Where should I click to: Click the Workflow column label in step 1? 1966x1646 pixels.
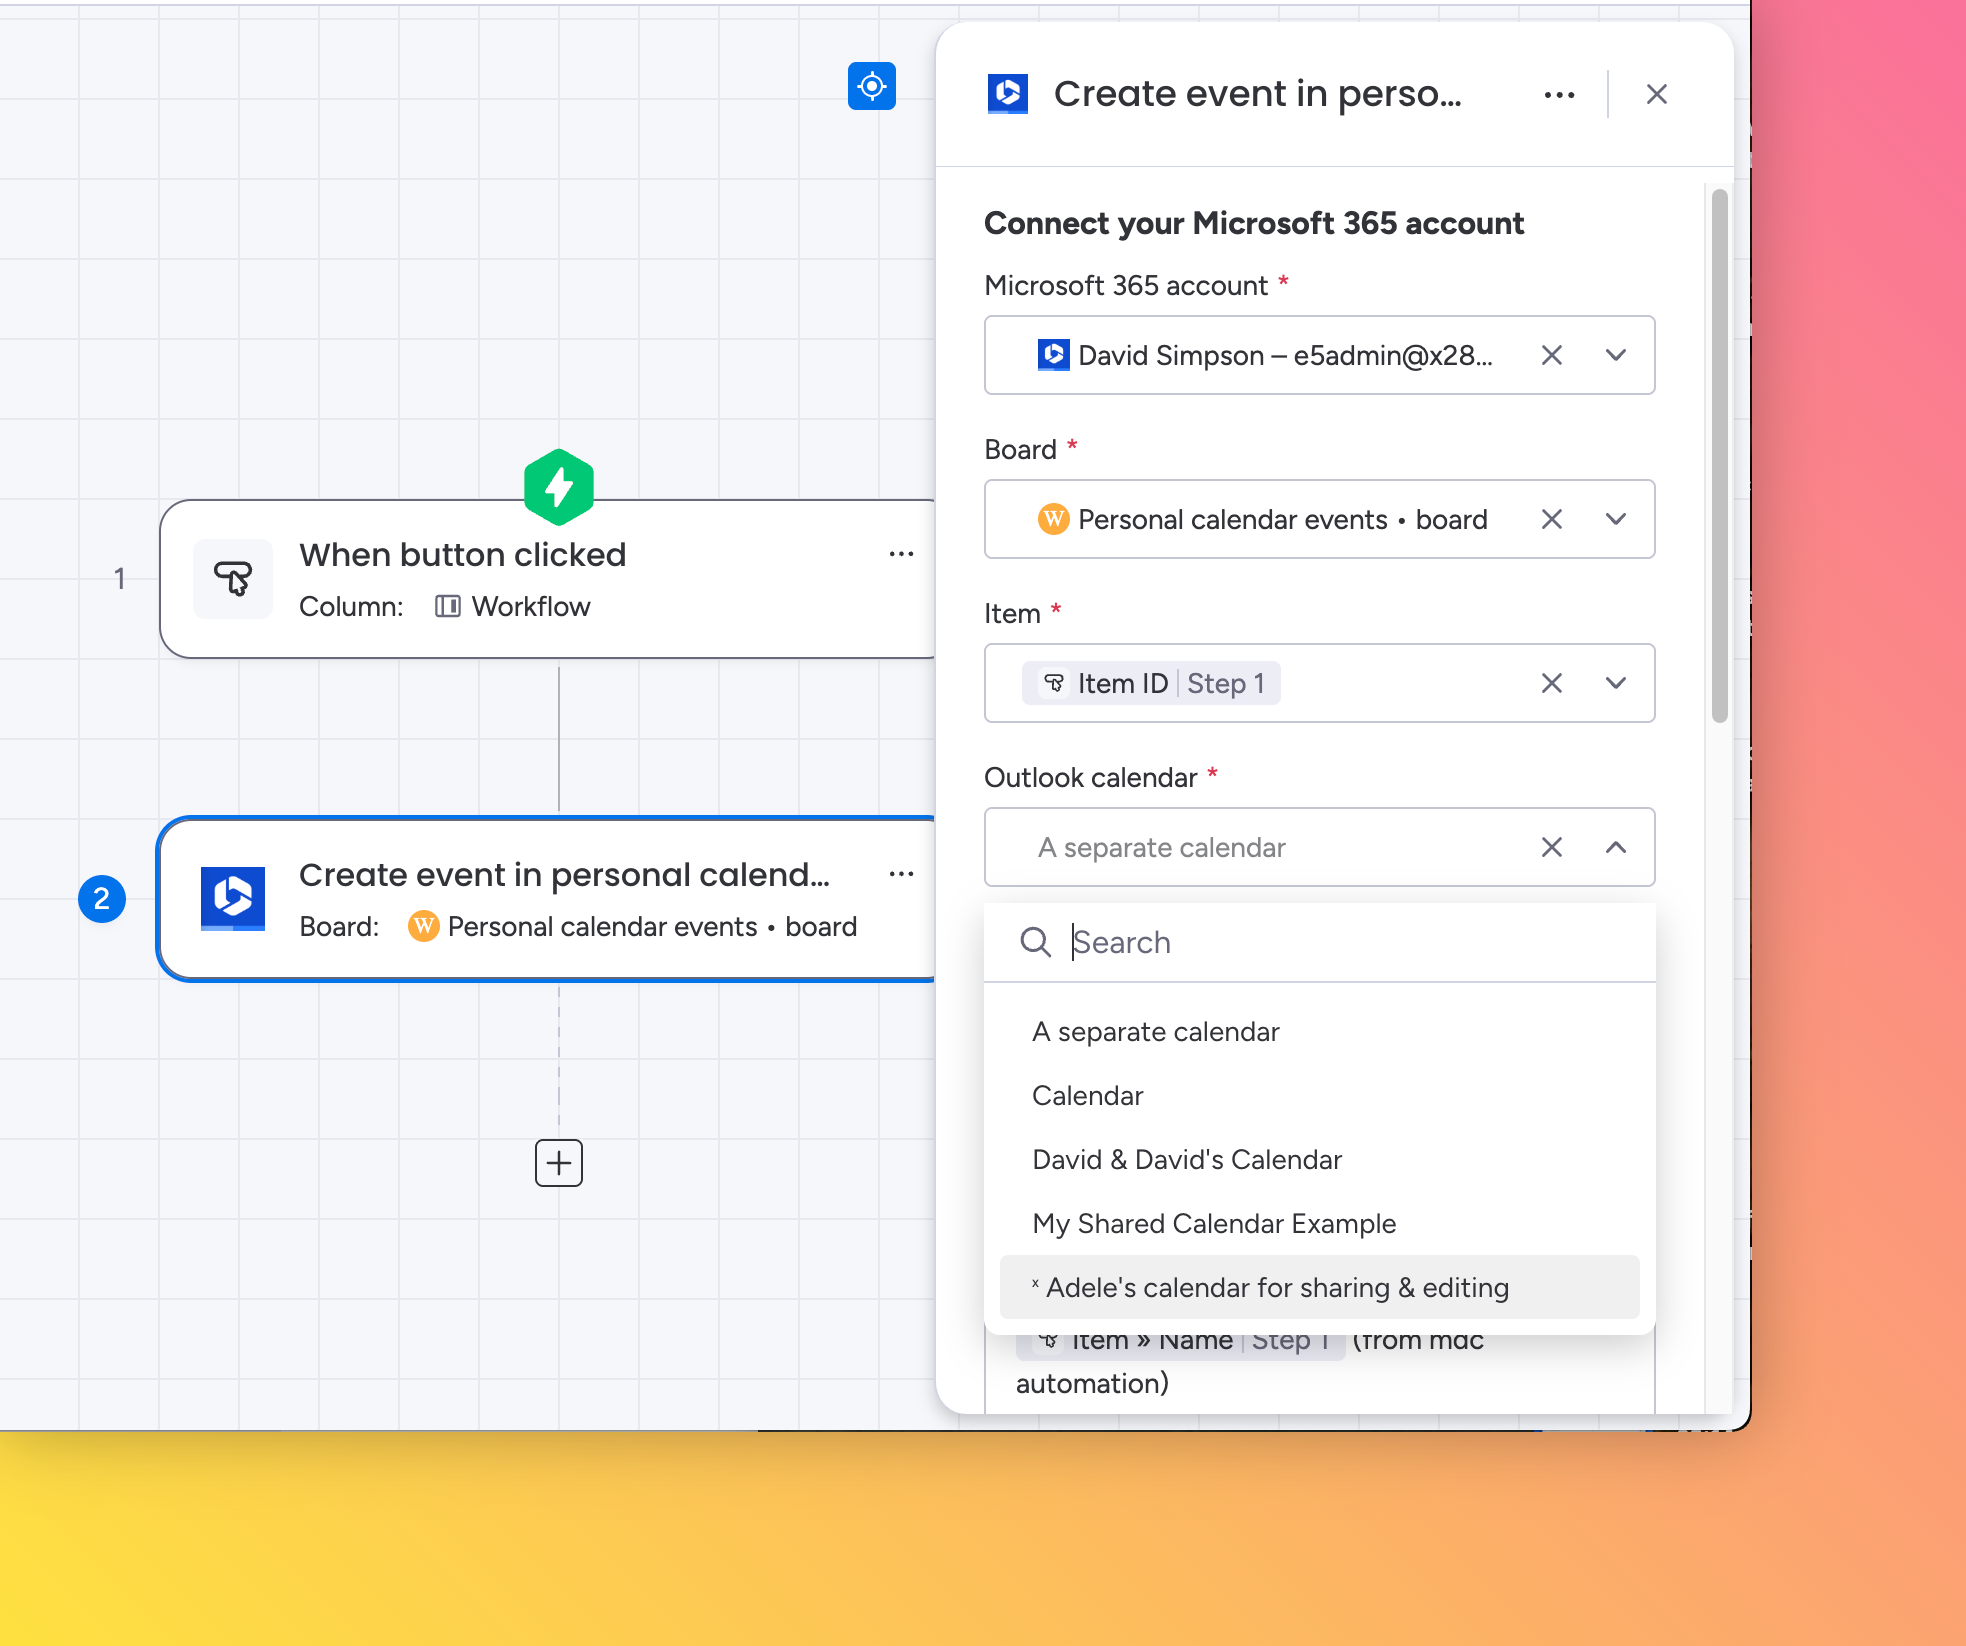513,607
